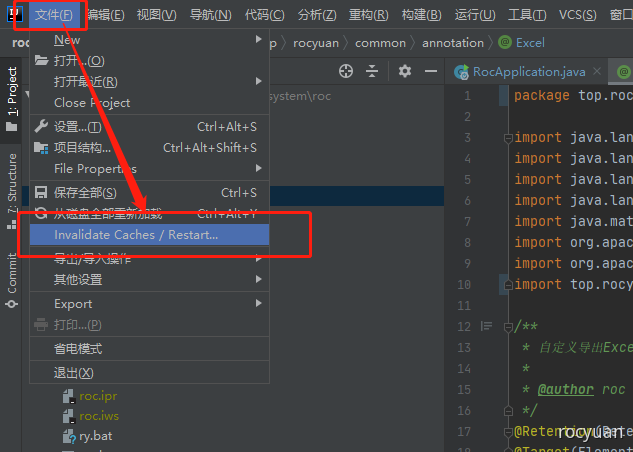This screenshot has height=452, width=633.
Task: Click the @author tag in comment
Action: click(565, 389)
